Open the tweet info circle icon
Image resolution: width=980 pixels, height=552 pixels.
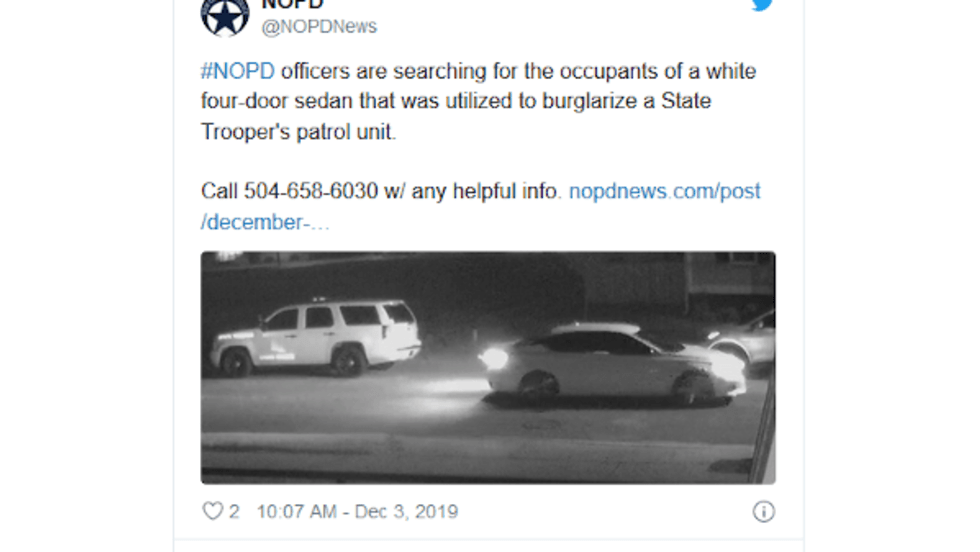(763, 512)
